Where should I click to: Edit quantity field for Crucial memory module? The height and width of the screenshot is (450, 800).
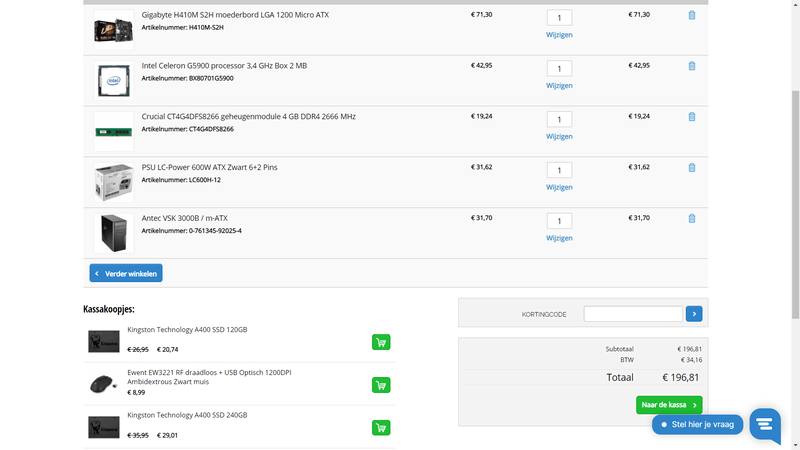559,119
